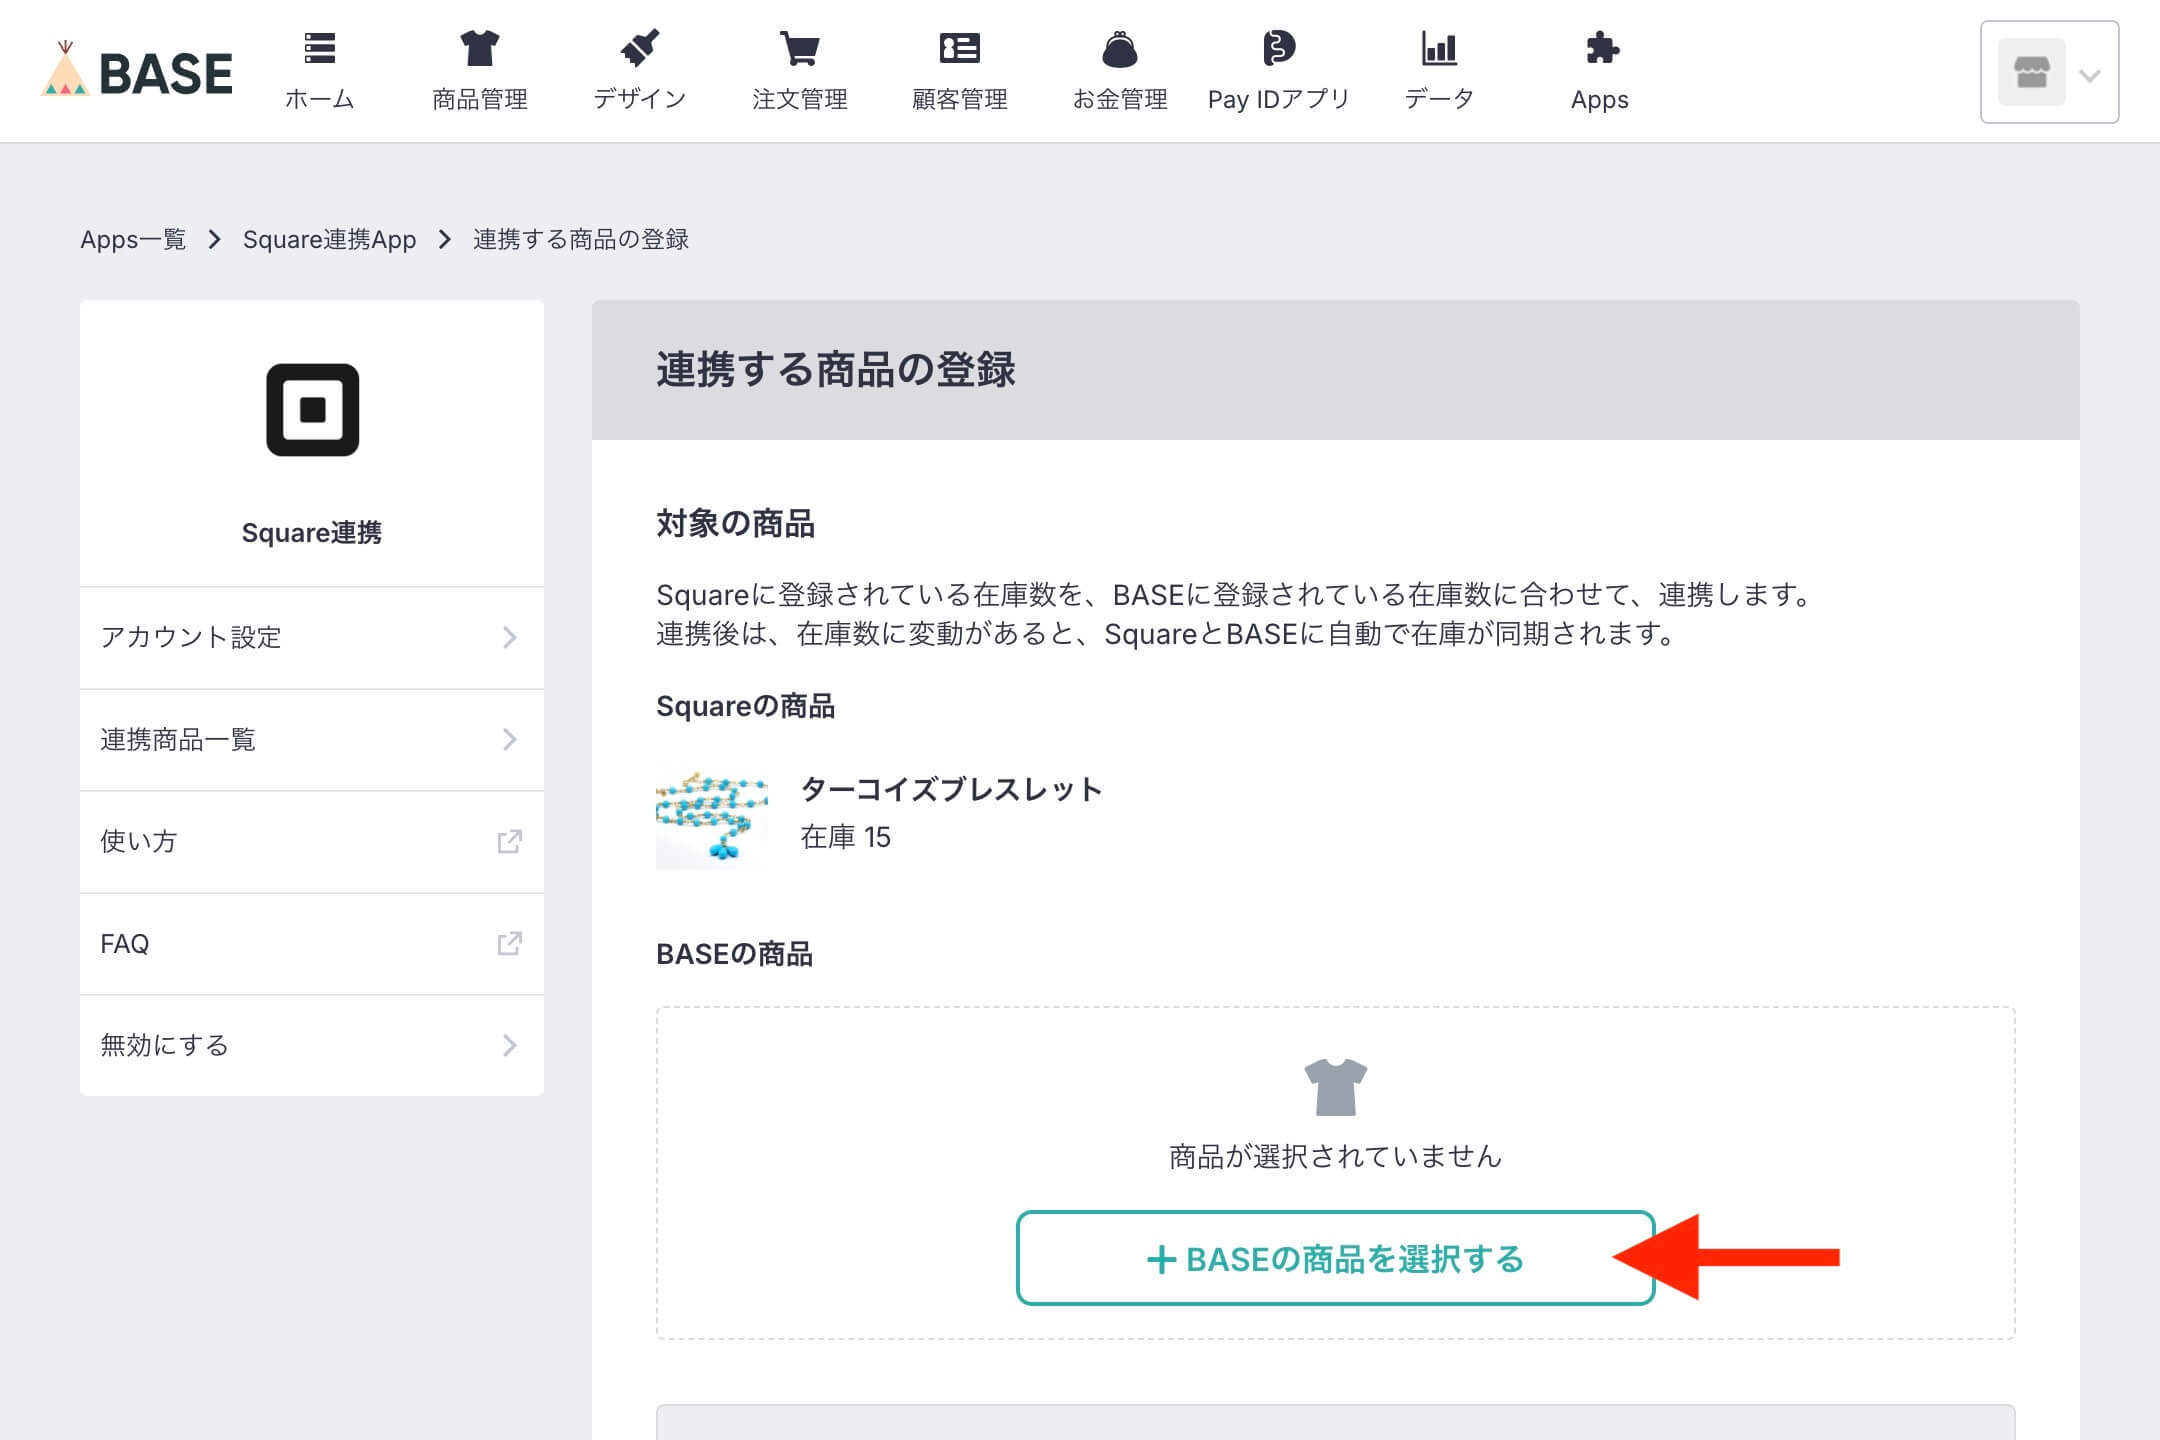This screenshot has height=1440, width=2160.
Task: Open Apps puzzle piece icon
Action: pos(1602,47)
